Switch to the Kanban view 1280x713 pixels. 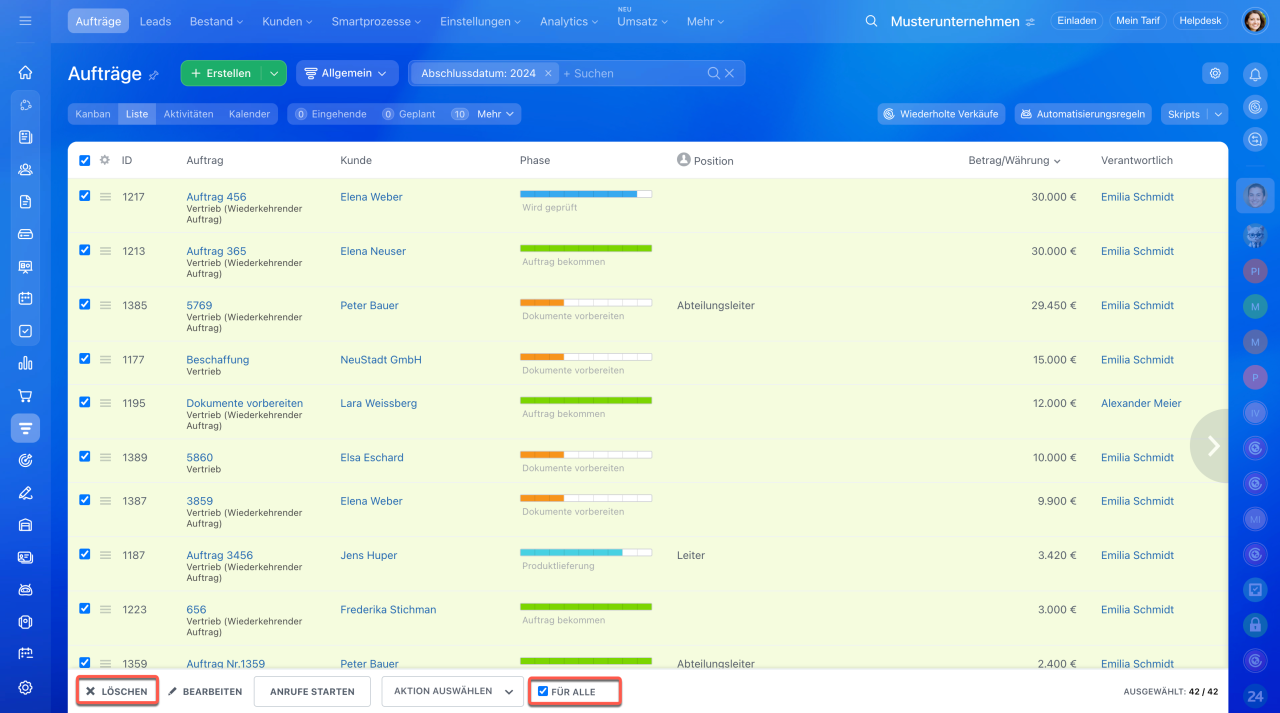[x=93, y=114]
